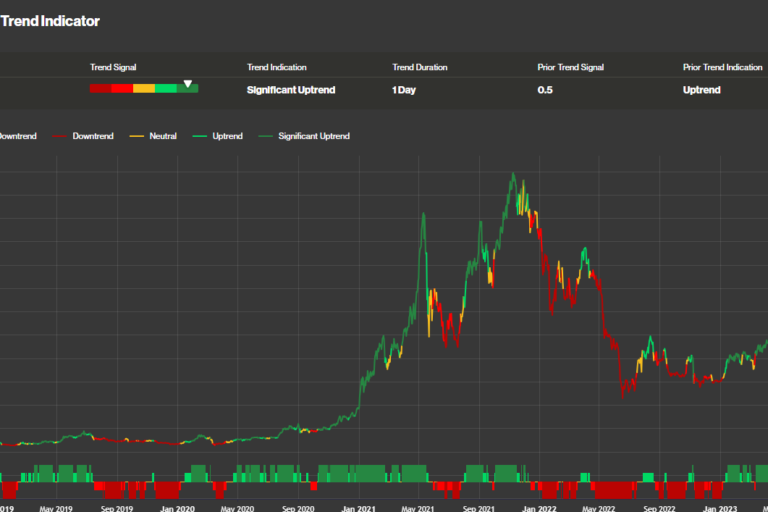Click the Jan 2020 x-axis label
Screen dimensions: 768x512
tap(177, 507)
